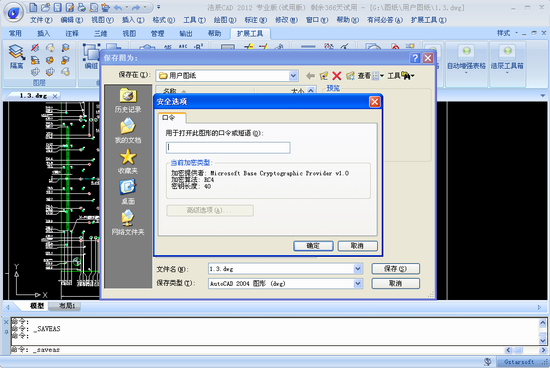This screenshot has width=550, height=368.
Task: Click 取消 at bottom of save dialog
Action: tap(395, 283)
